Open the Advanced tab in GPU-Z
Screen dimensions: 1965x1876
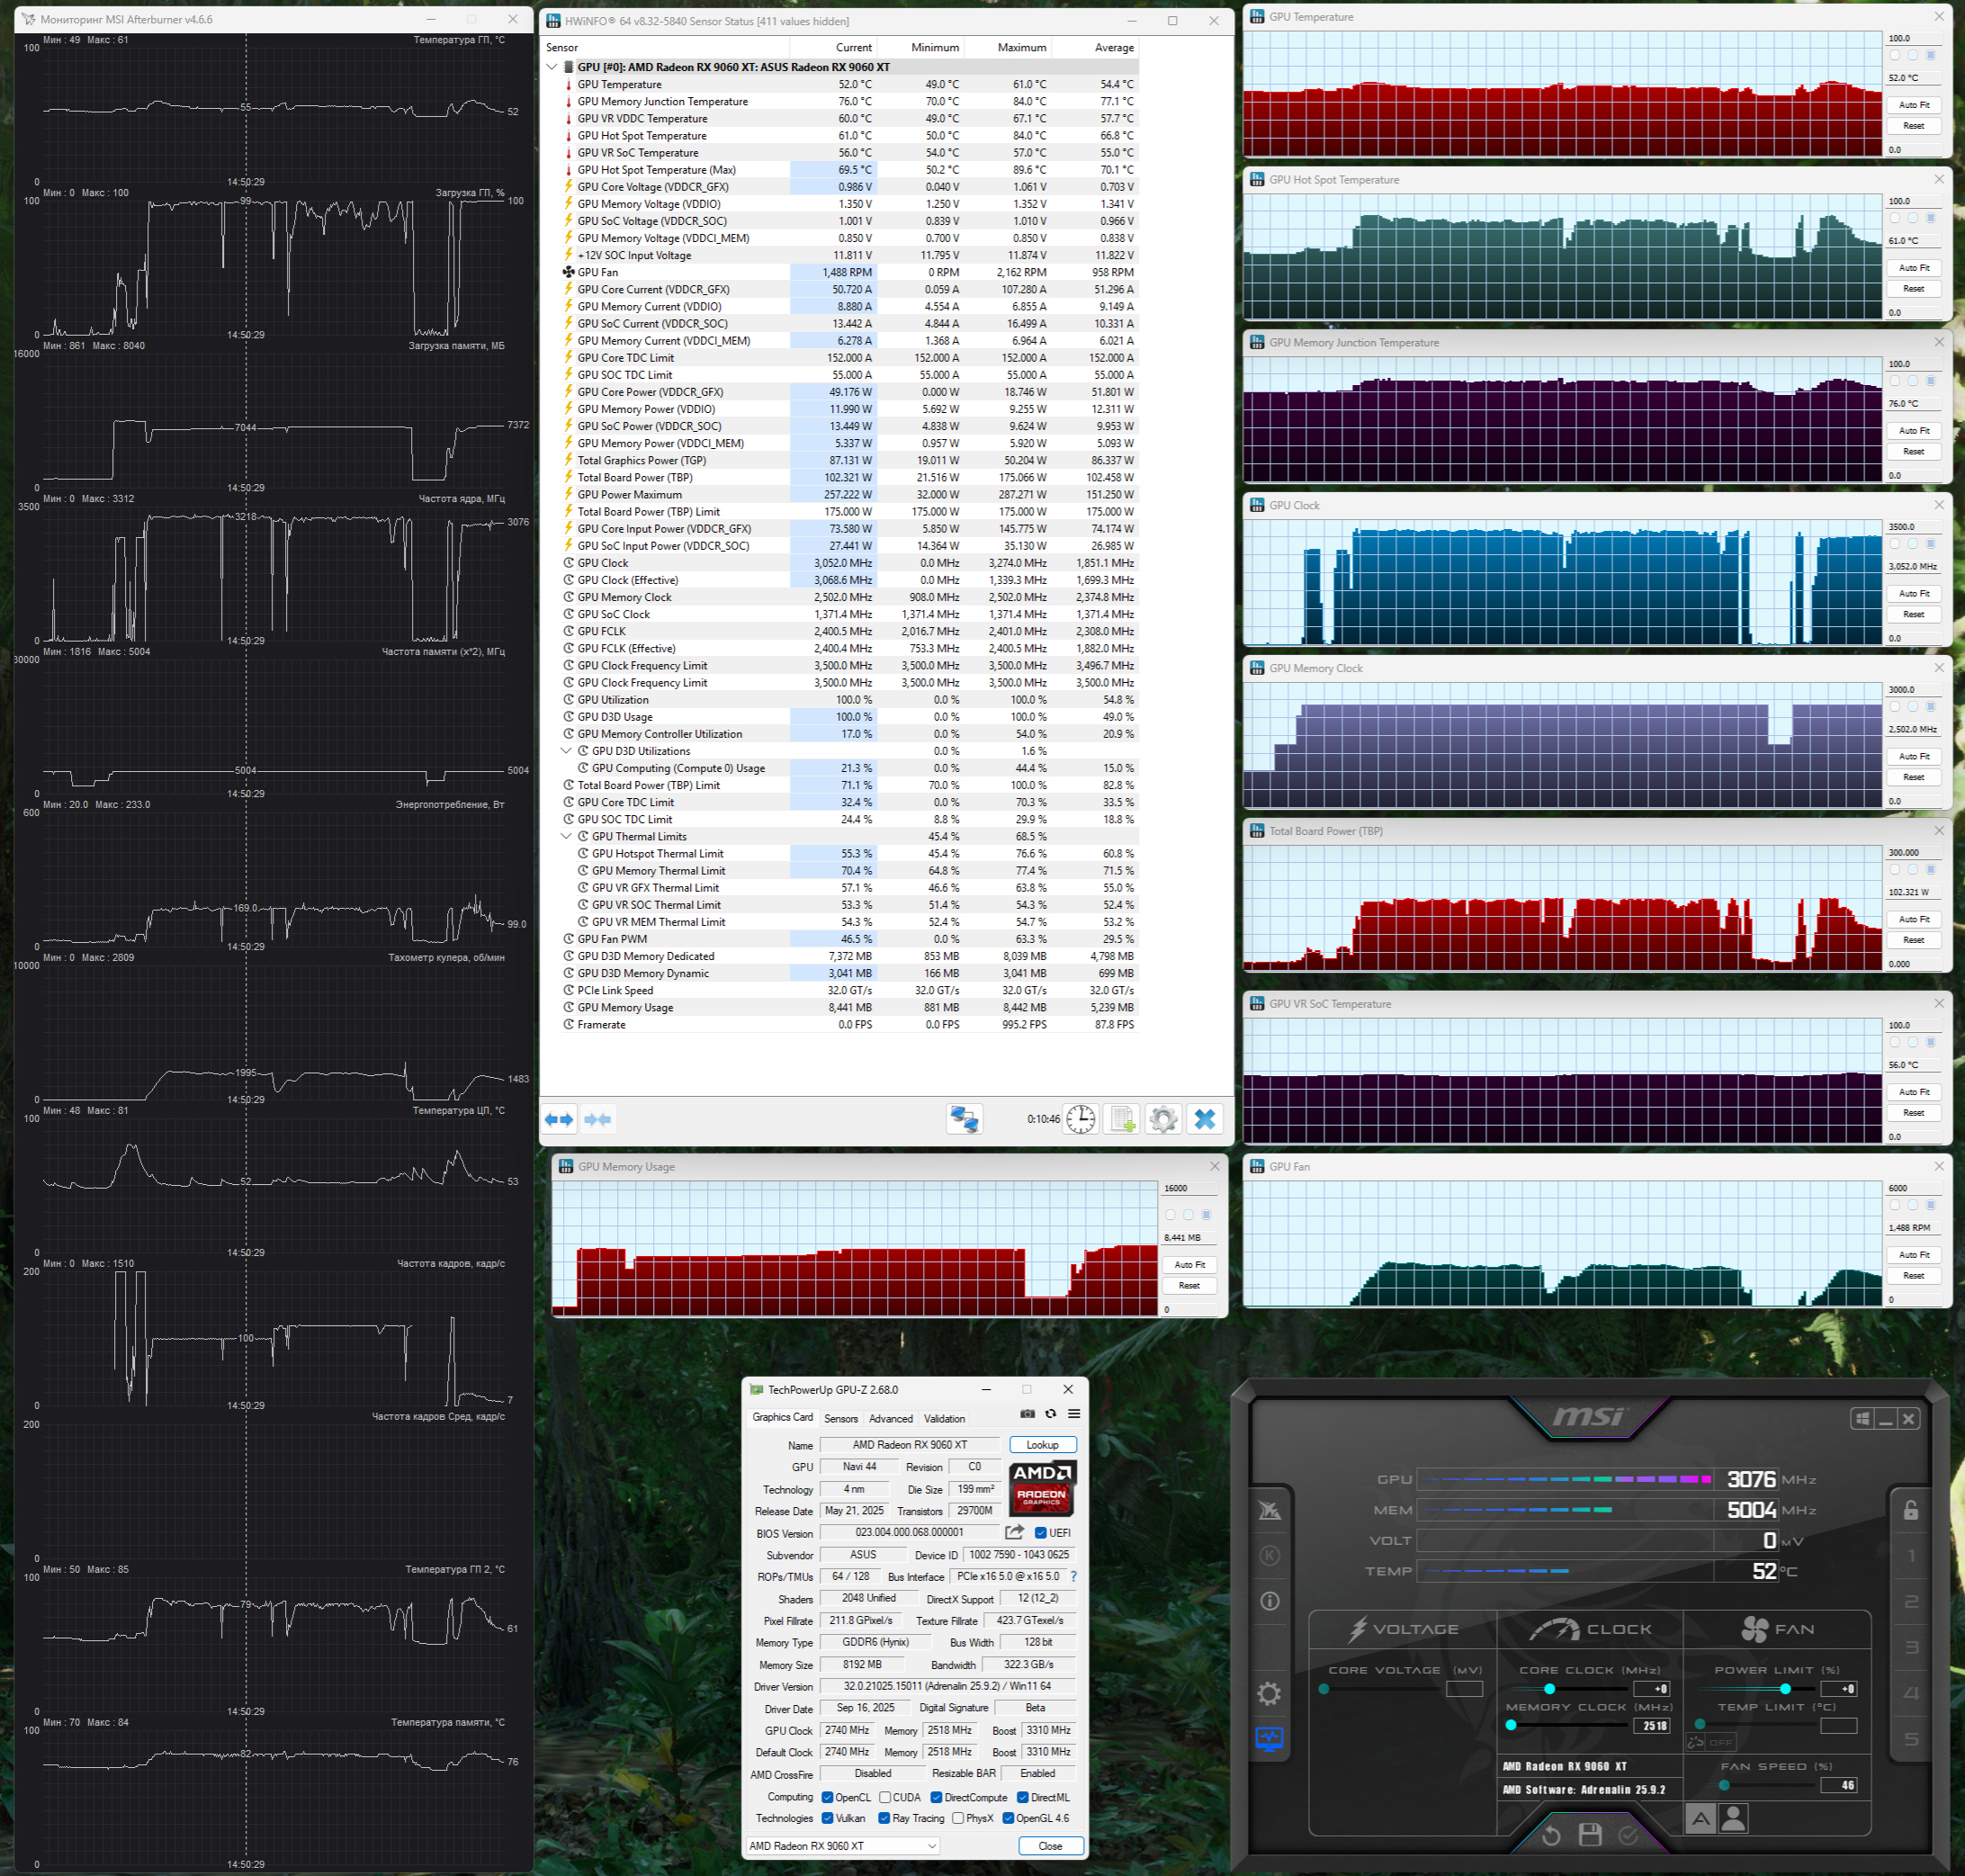pyautogui.click(x=890, y=1419)
